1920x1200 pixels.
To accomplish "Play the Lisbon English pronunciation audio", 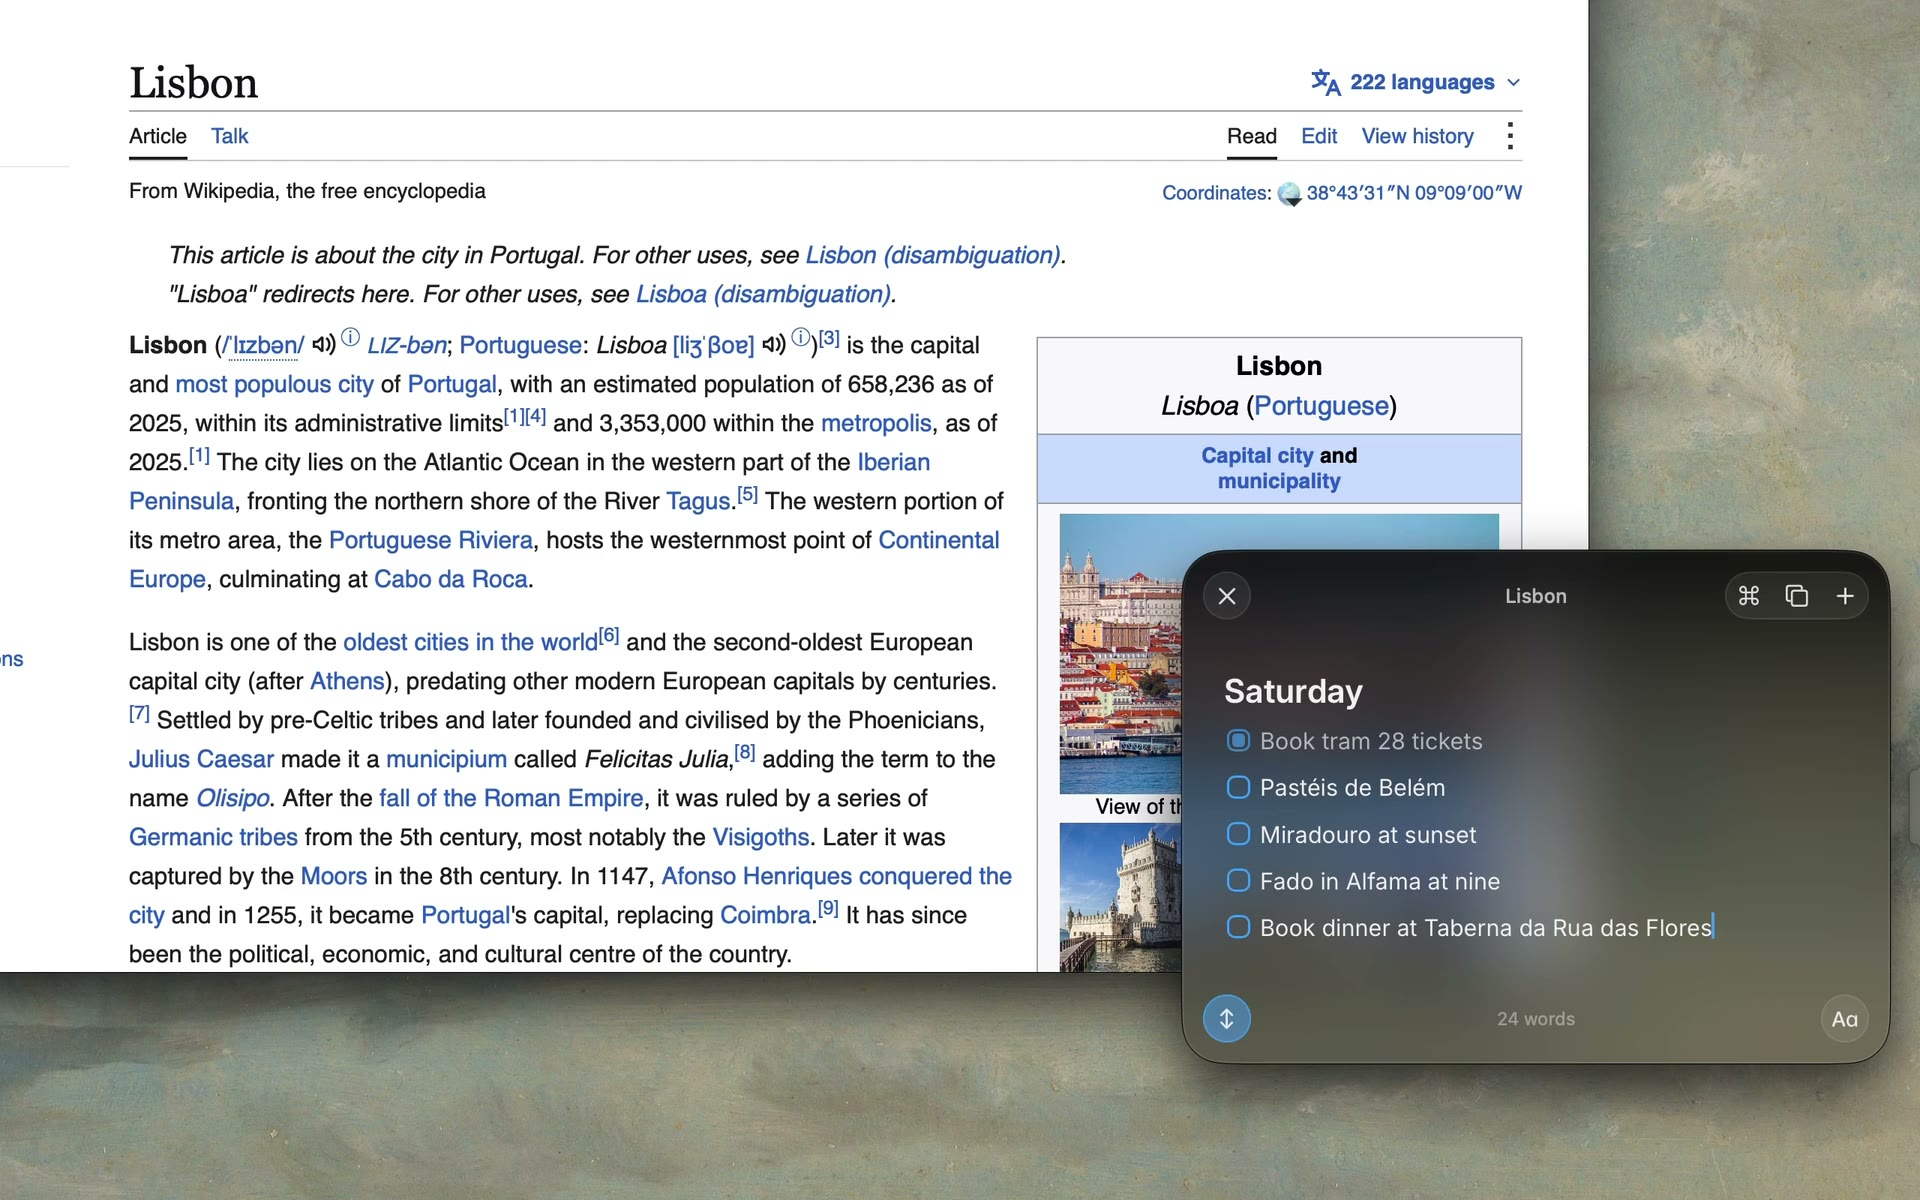I will pos(323,345).
